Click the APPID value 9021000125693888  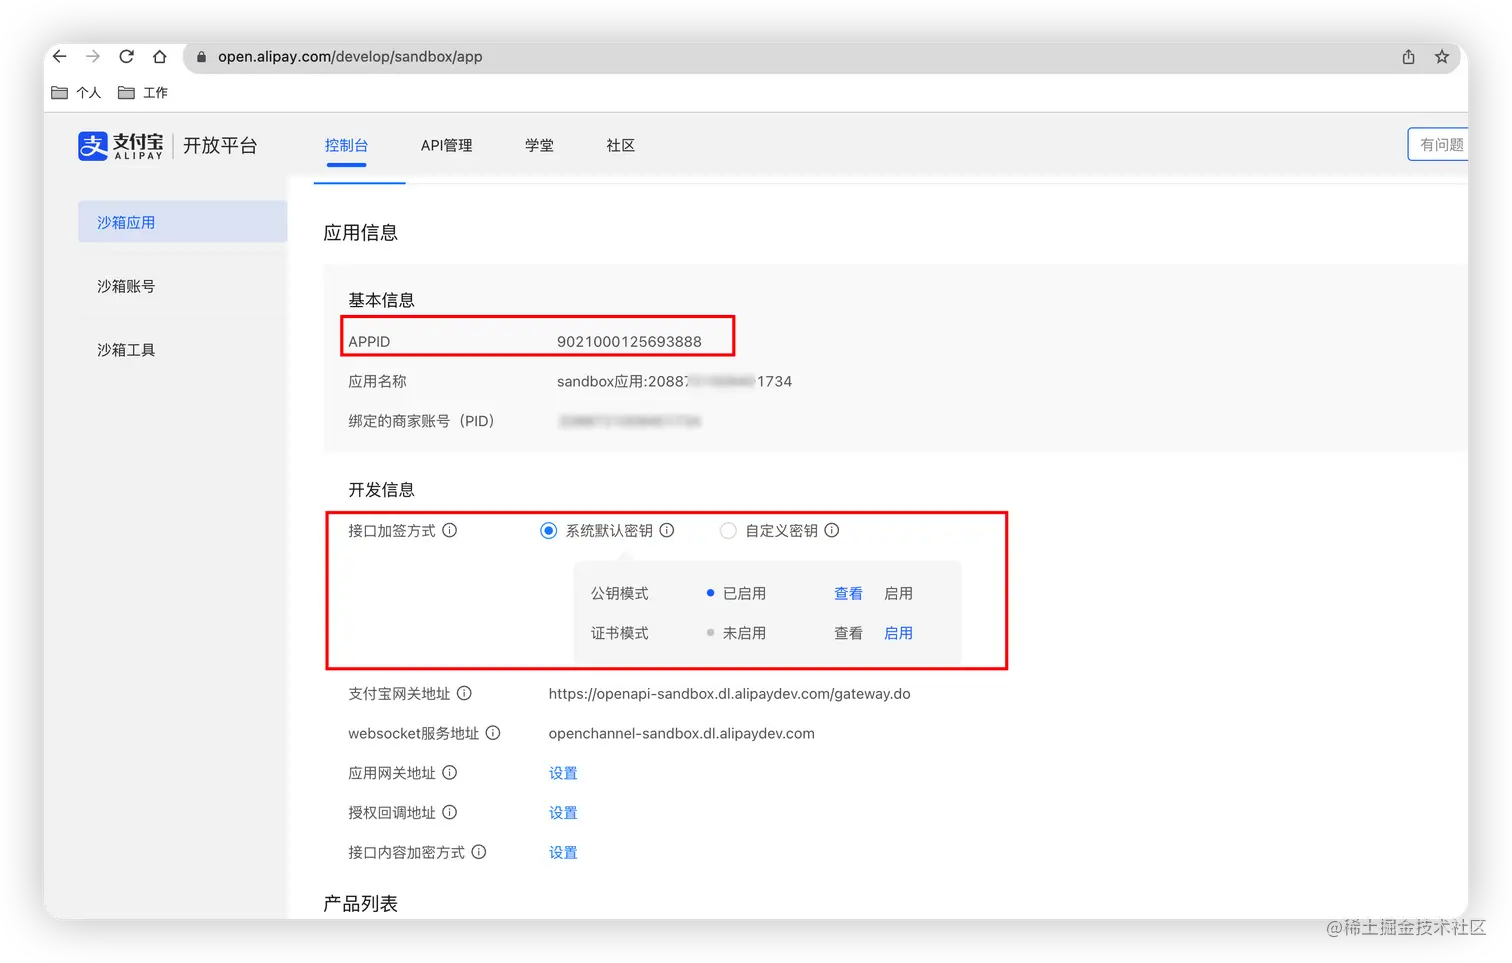pos(629,342)
